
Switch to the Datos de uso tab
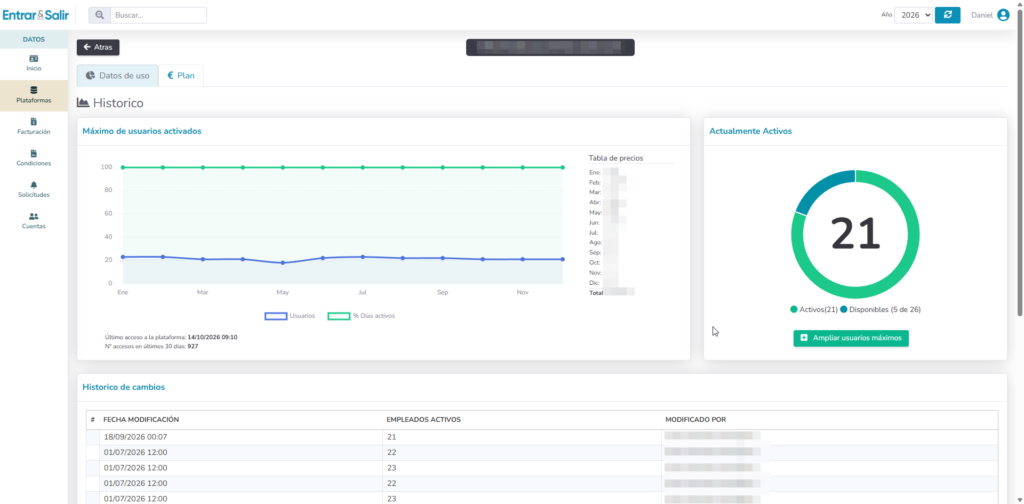[118, 76]
